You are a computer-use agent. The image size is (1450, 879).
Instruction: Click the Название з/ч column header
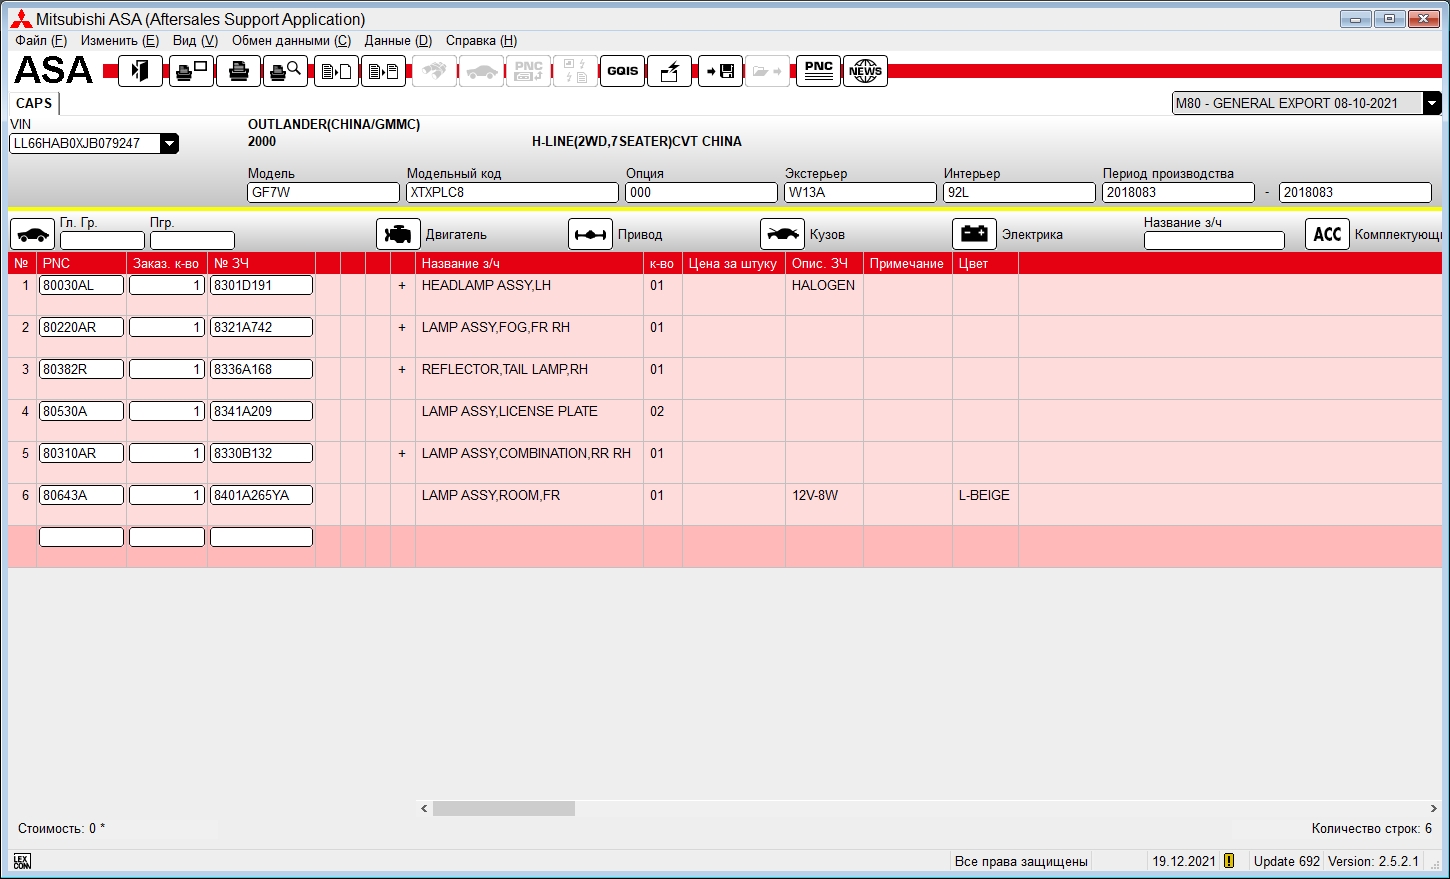(530, 263)
